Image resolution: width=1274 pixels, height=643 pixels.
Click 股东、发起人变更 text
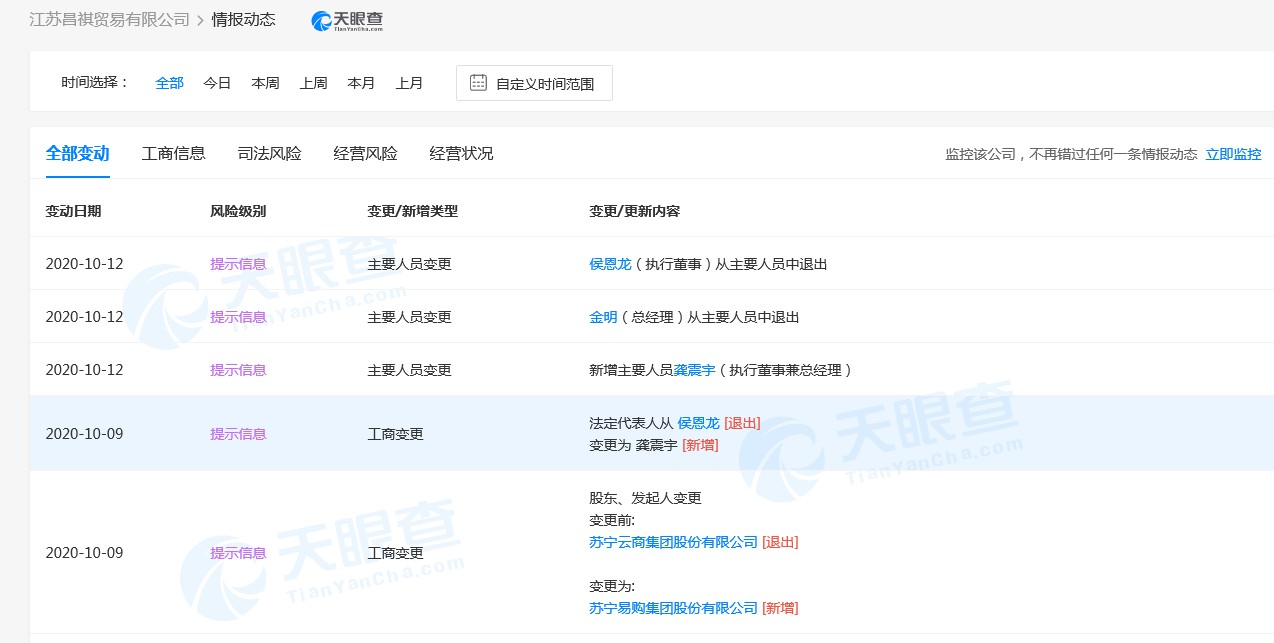click(645, 498)
